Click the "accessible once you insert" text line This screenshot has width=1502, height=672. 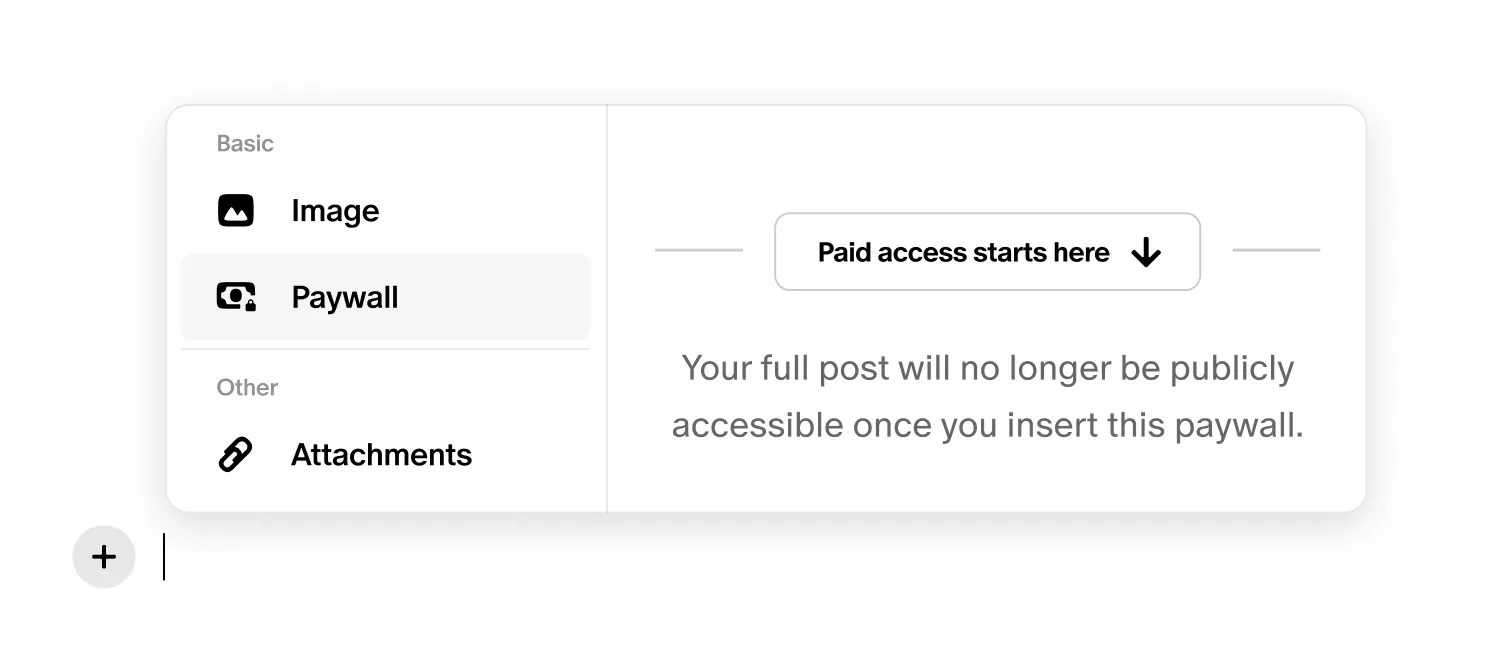(x=987, y=426)
